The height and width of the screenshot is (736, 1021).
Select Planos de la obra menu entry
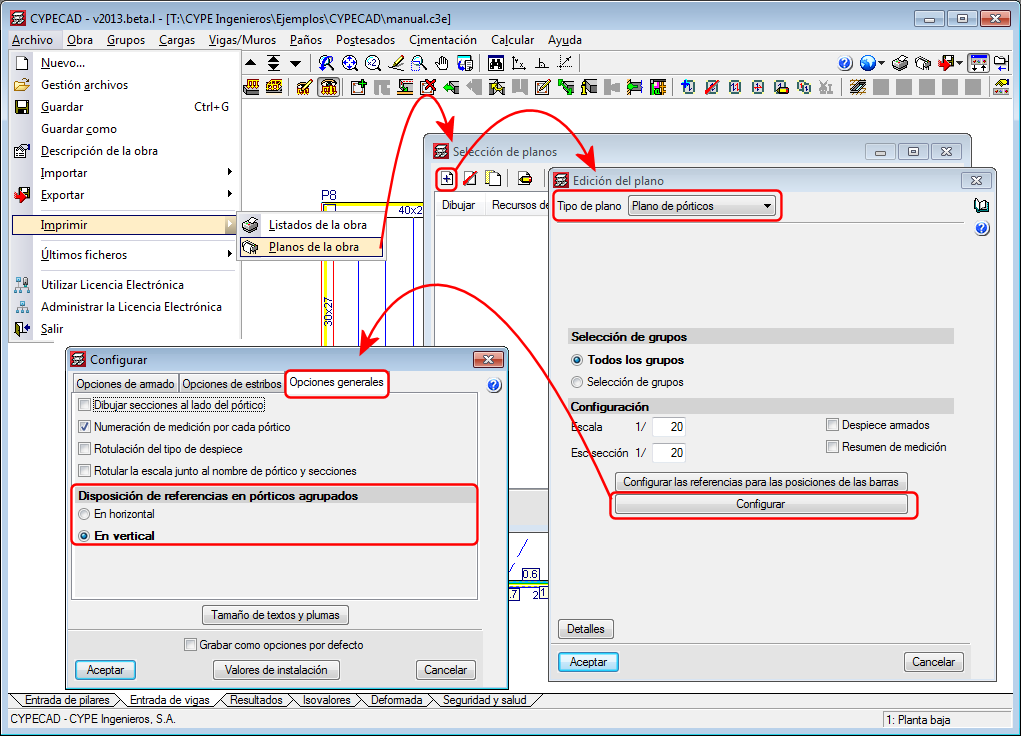click(312, 247)
